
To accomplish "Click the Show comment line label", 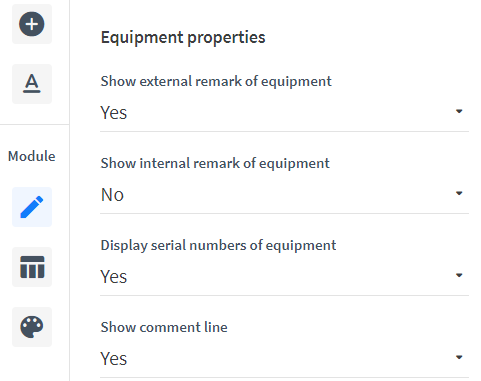I will click(x=164, y=327).
